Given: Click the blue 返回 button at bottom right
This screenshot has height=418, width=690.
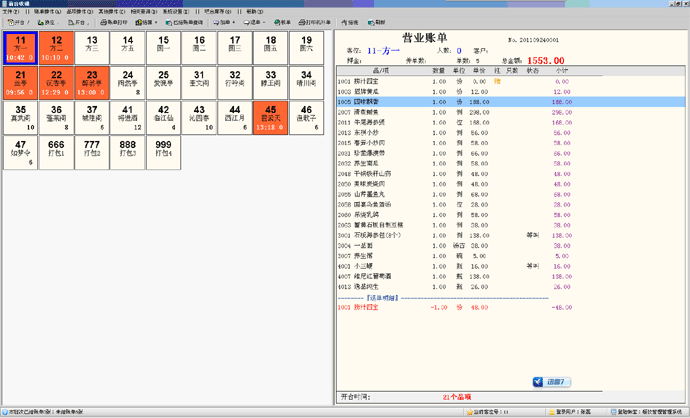Looking at the screenshot, I should point(551,382).
